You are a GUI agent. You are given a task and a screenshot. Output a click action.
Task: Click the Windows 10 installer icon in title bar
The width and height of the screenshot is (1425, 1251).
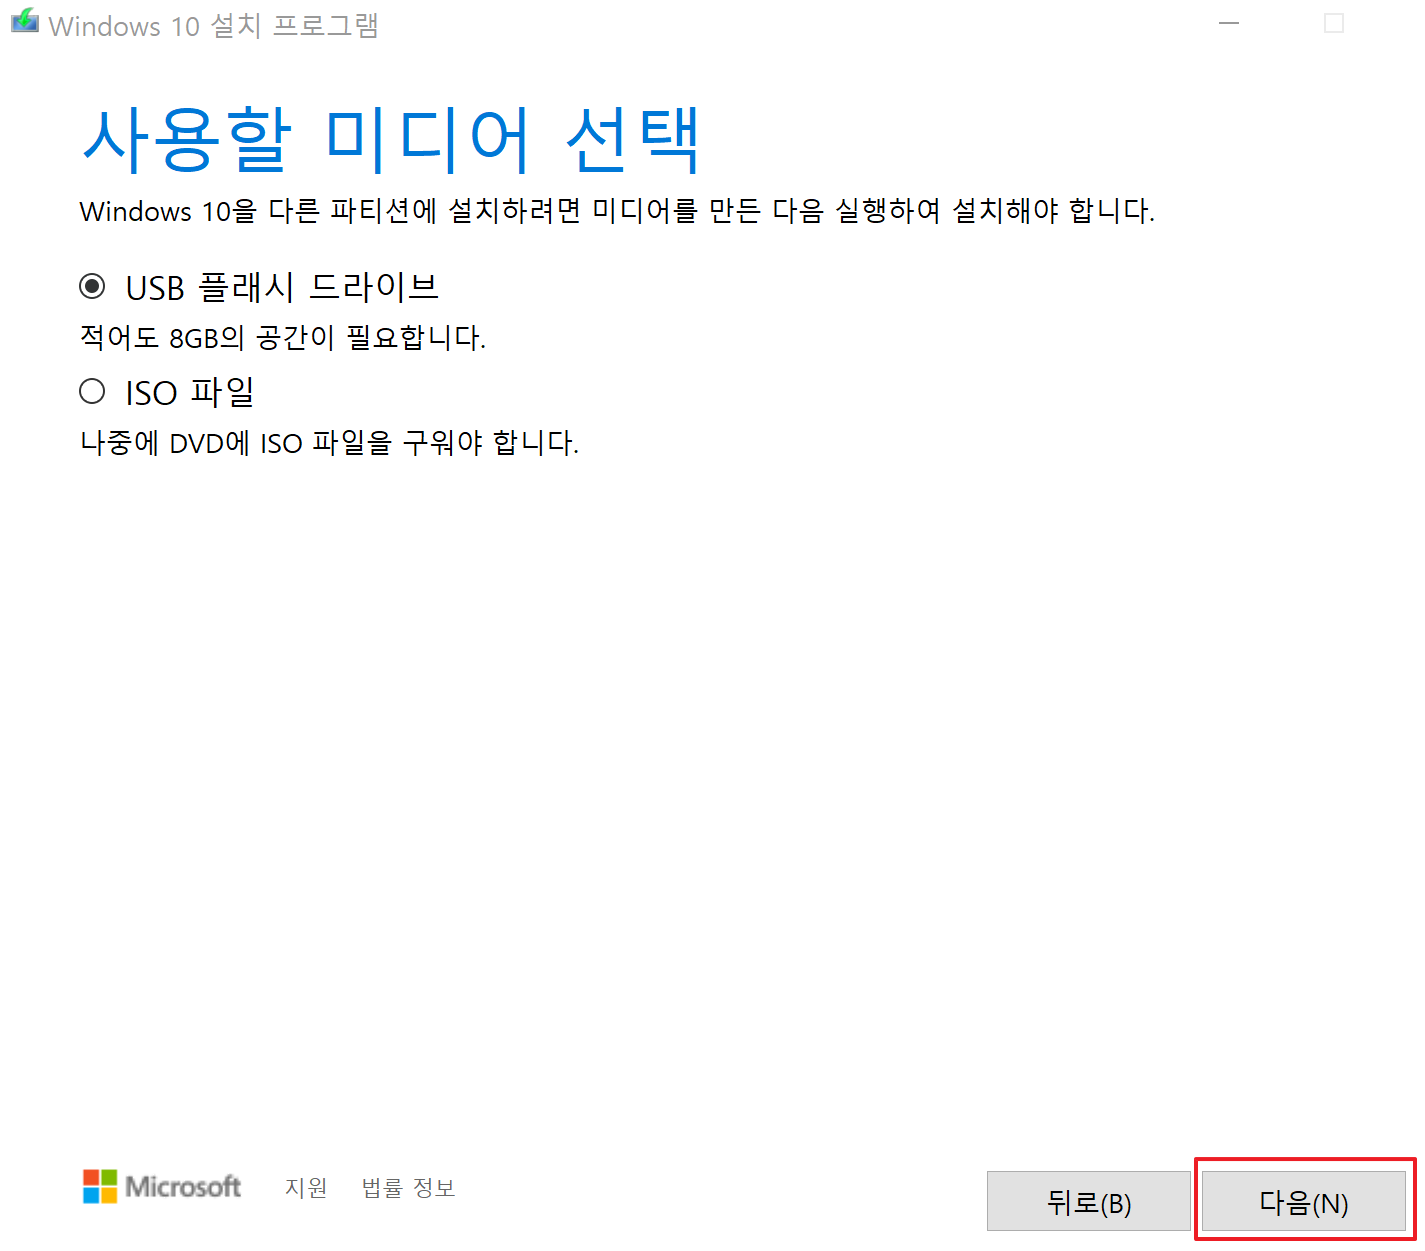click(x=24, y=20)
